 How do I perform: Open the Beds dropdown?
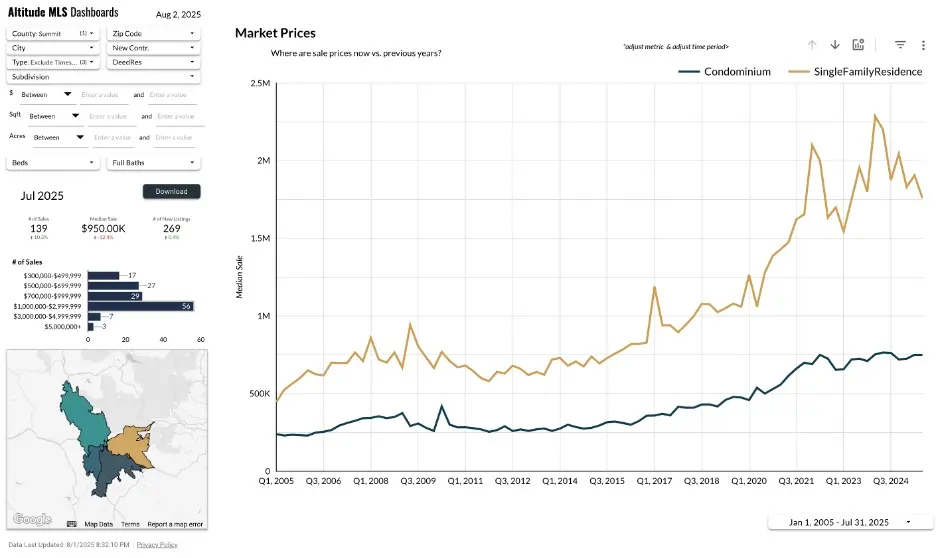tap(53, 162)
